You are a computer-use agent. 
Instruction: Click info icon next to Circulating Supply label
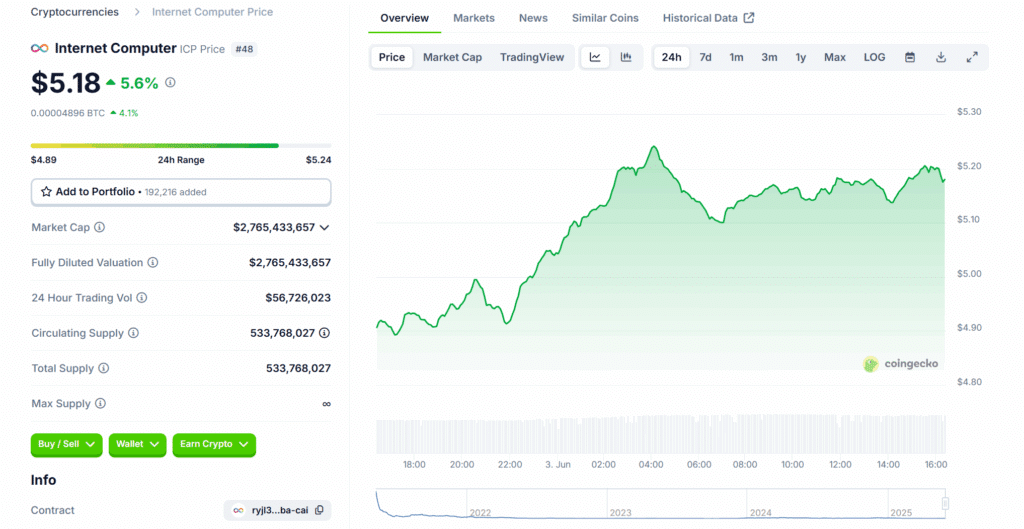pos(133,333)
